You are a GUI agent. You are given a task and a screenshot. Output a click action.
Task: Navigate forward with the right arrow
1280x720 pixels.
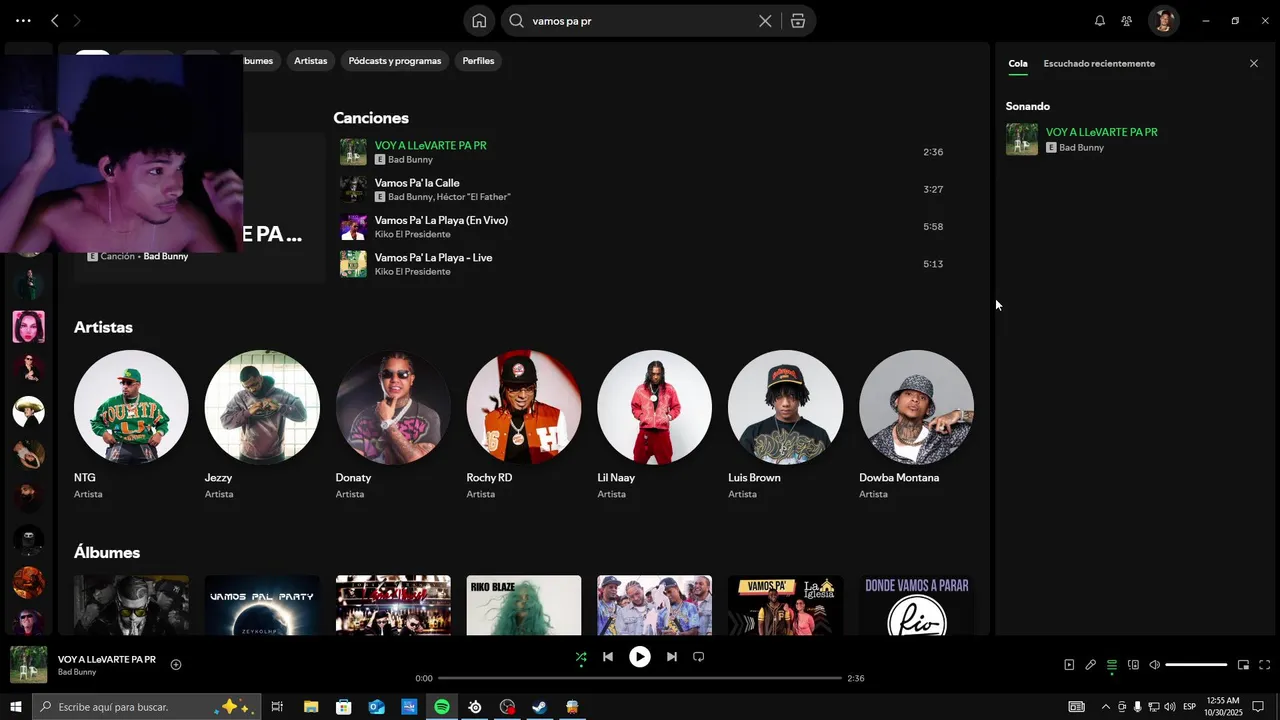pos(77,21)
